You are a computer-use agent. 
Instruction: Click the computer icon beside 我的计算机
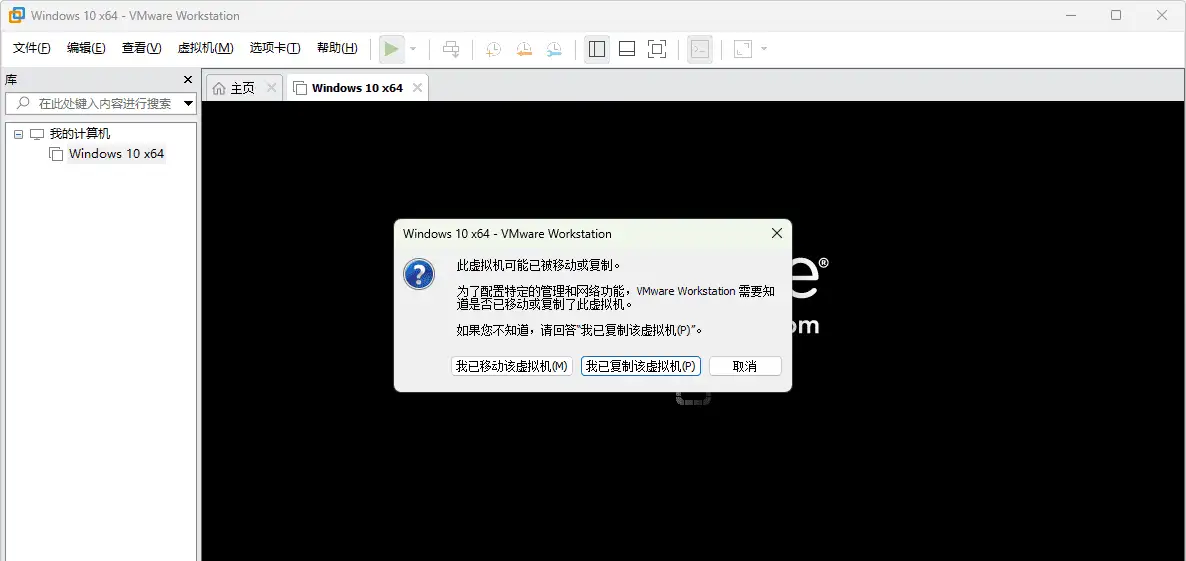[x=37, y=135]
